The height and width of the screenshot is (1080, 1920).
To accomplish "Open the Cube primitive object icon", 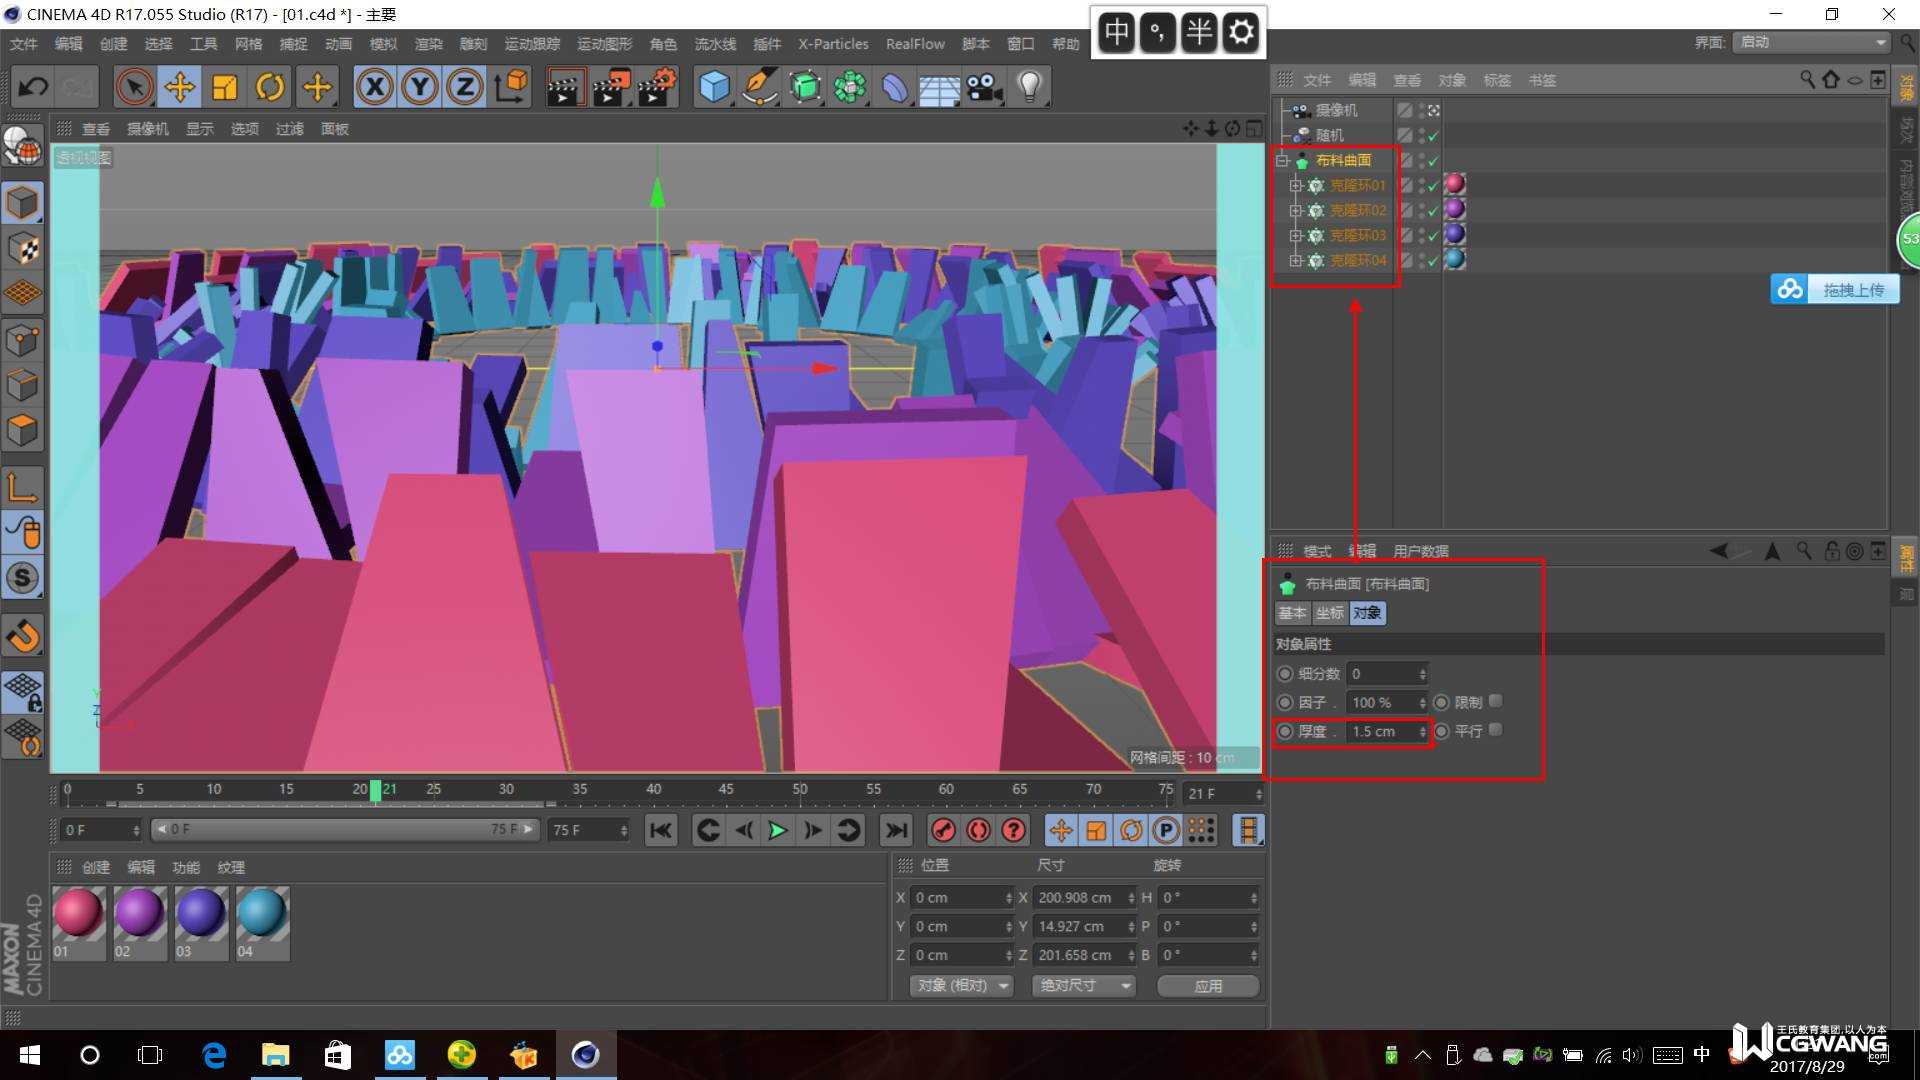I will (x=714, y=87).
